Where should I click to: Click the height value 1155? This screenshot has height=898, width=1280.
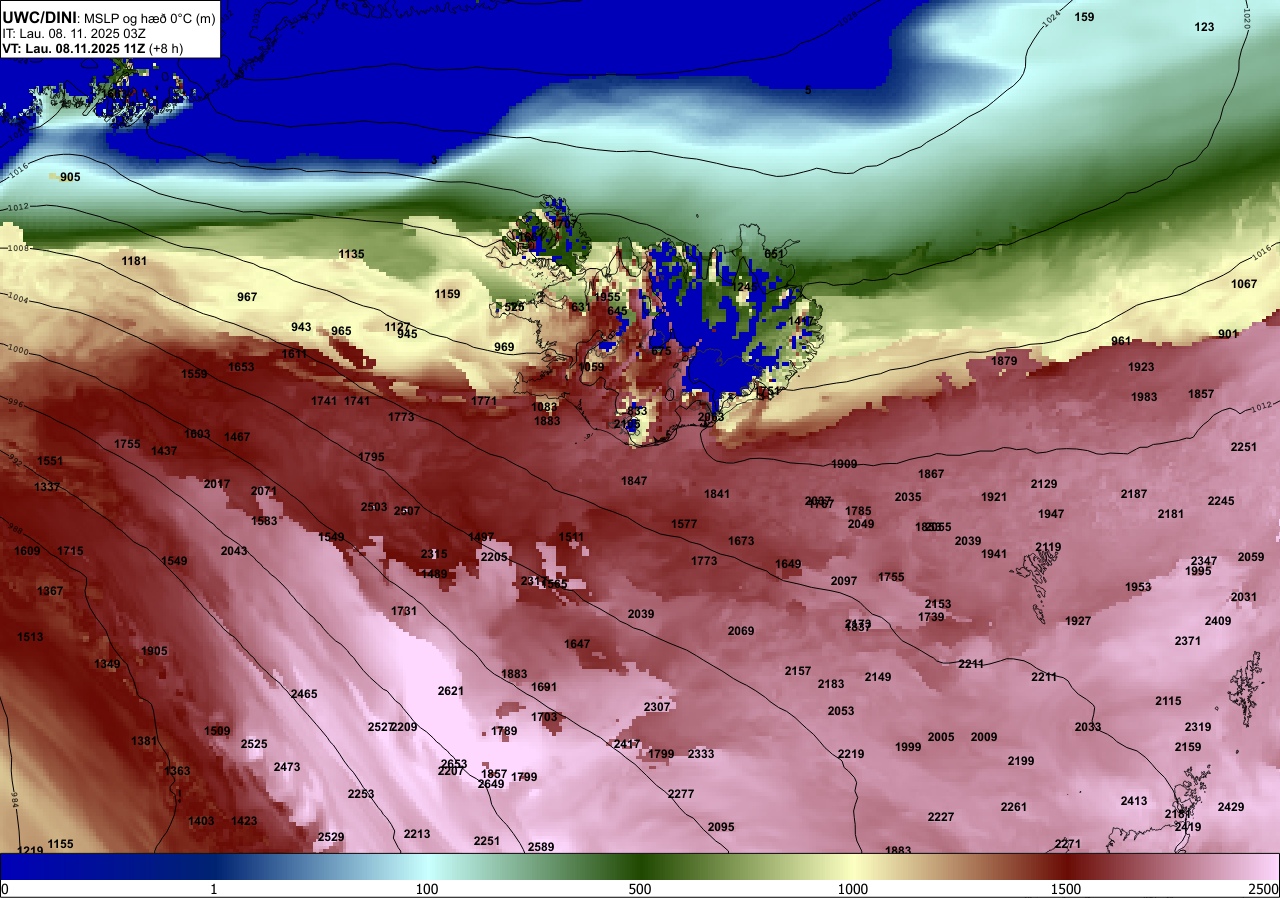(61, 844)
